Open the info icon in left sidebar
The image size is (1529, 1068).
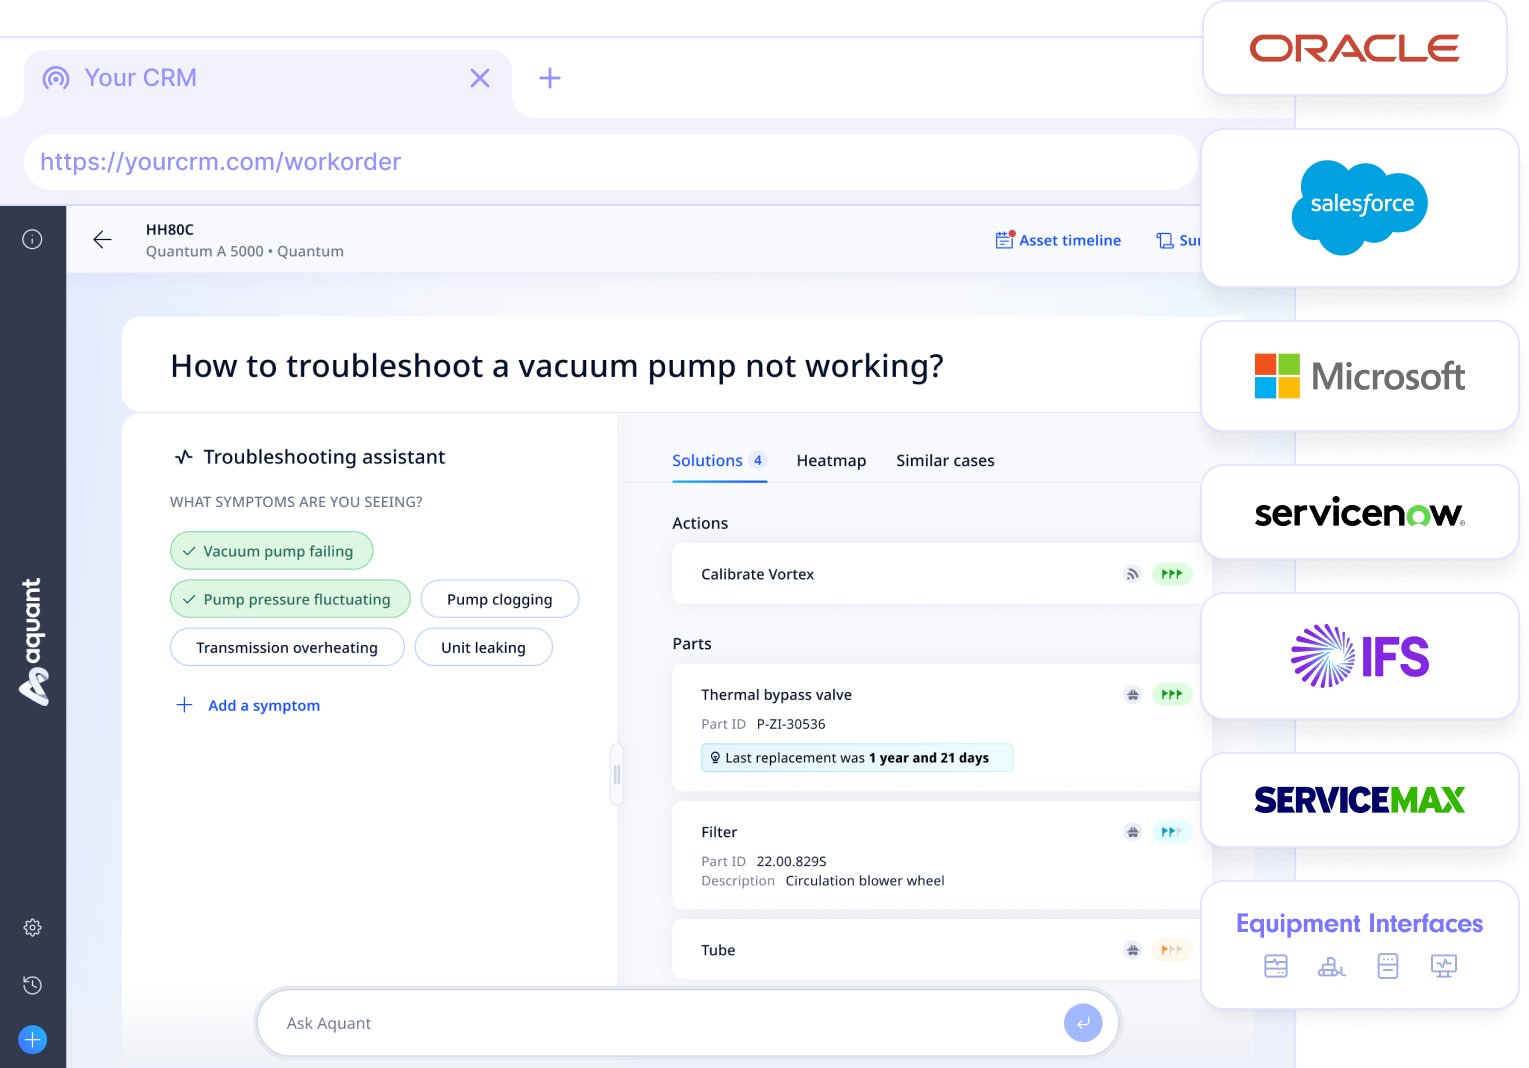[x=32, y=239]
